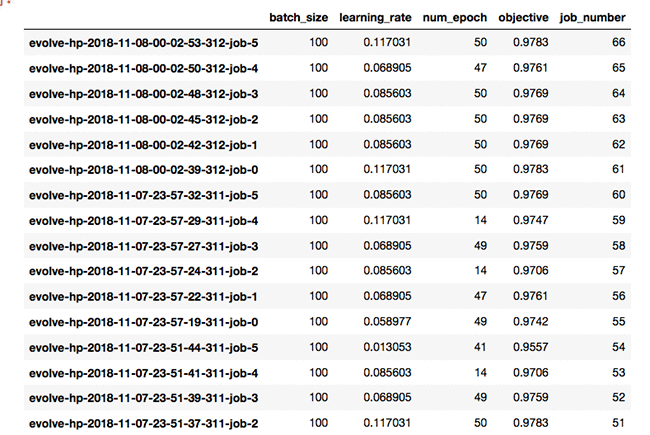This screenshot has width=650, height=435.
Task: Click the batch_size column header
Action: 298,17
